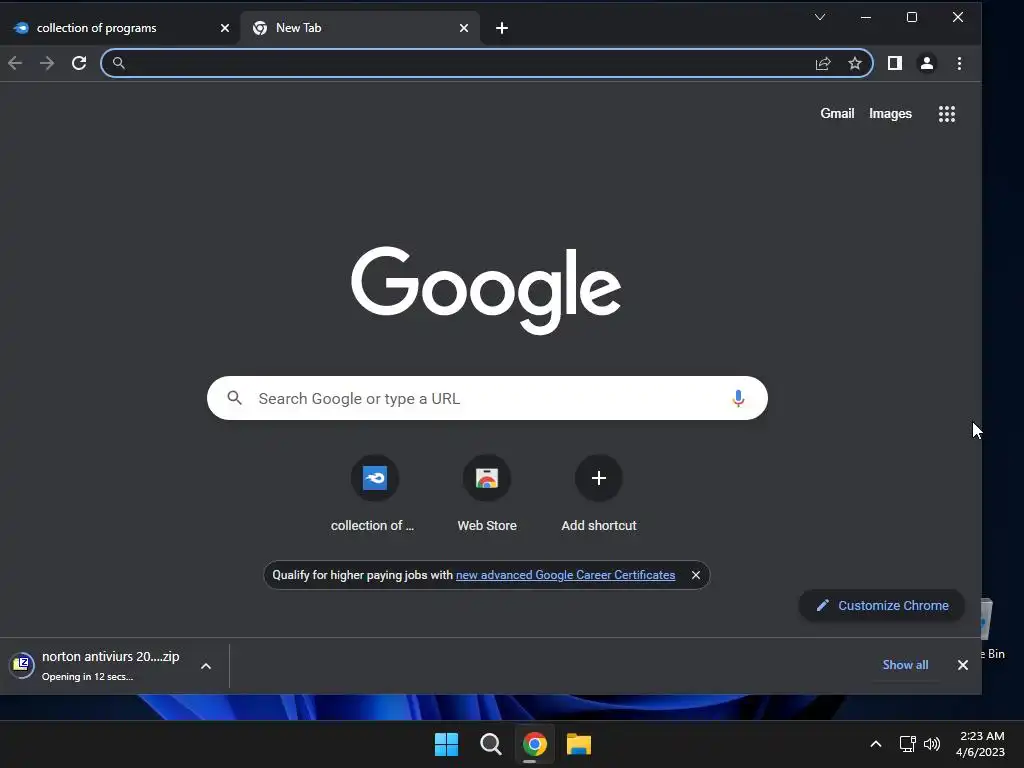Open the volume control in system tray
The height and width of the screenshot is (768, 1024).
coord(932,744)
